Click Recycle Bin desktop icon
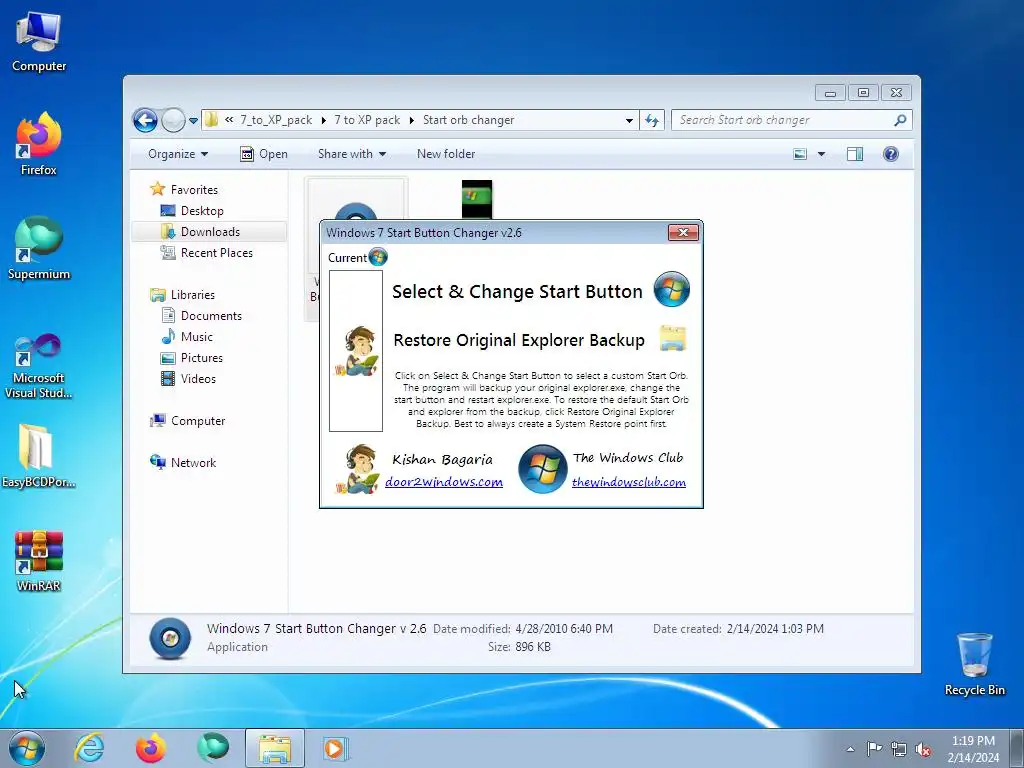 (x=974, y=664)
